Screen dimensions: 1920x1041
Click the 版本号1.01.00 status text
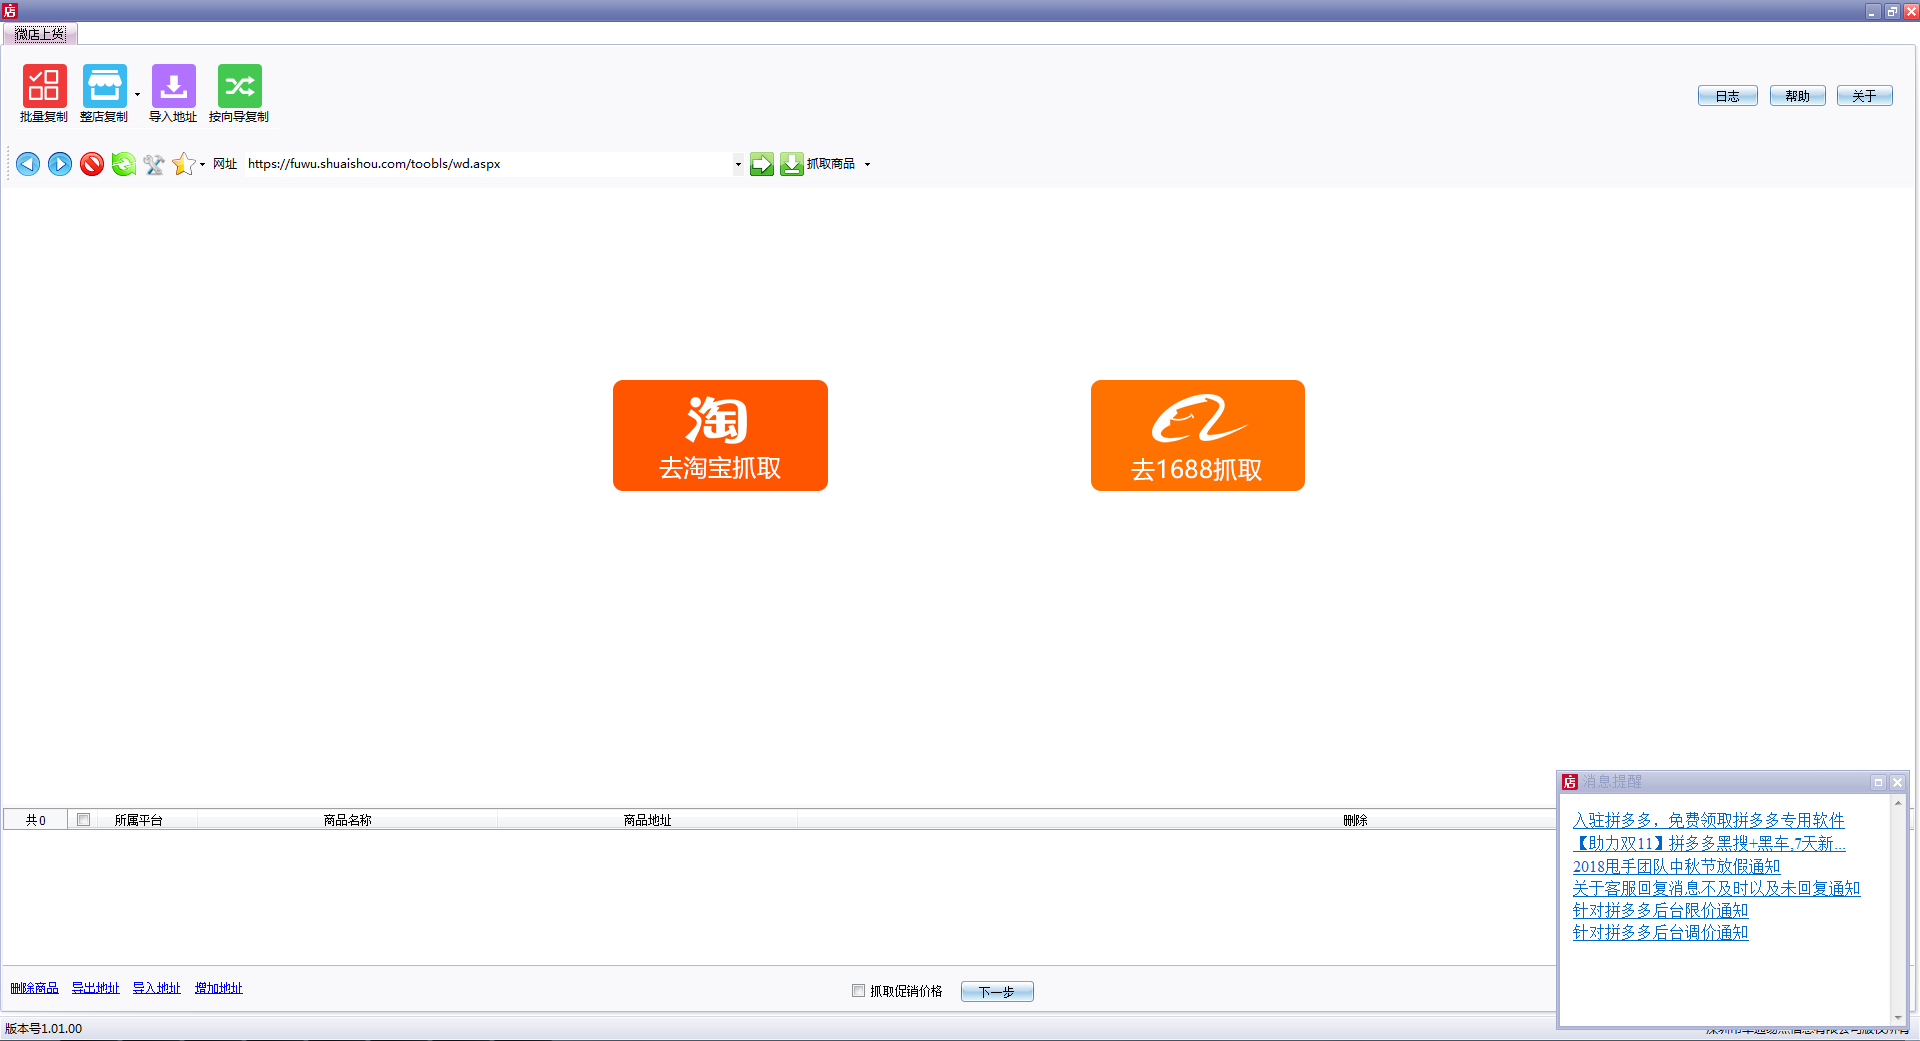click(x=44, y=1029)
